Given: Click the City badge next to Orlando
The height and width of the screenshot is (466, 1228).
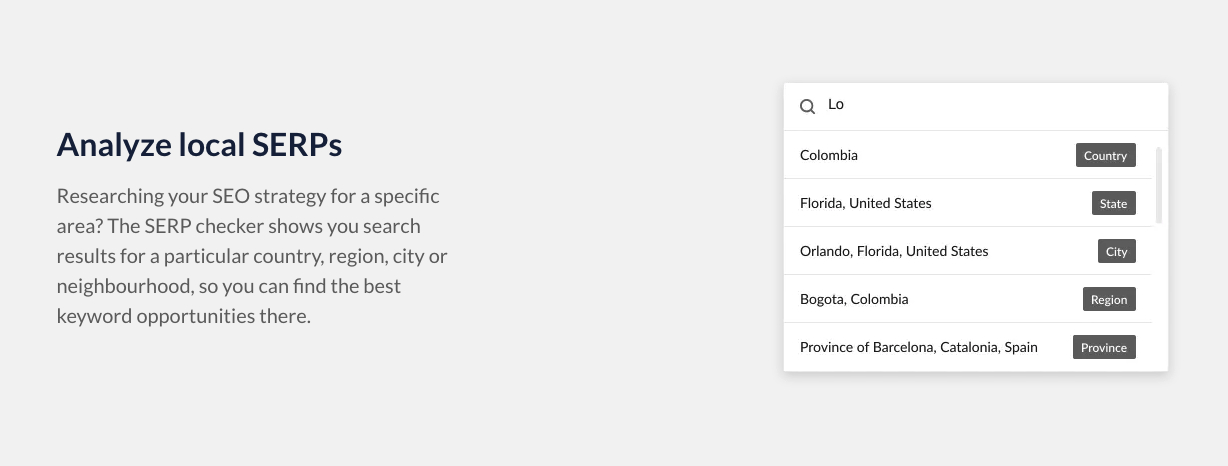Looking at the screenshot, I should coord(1116,251).
